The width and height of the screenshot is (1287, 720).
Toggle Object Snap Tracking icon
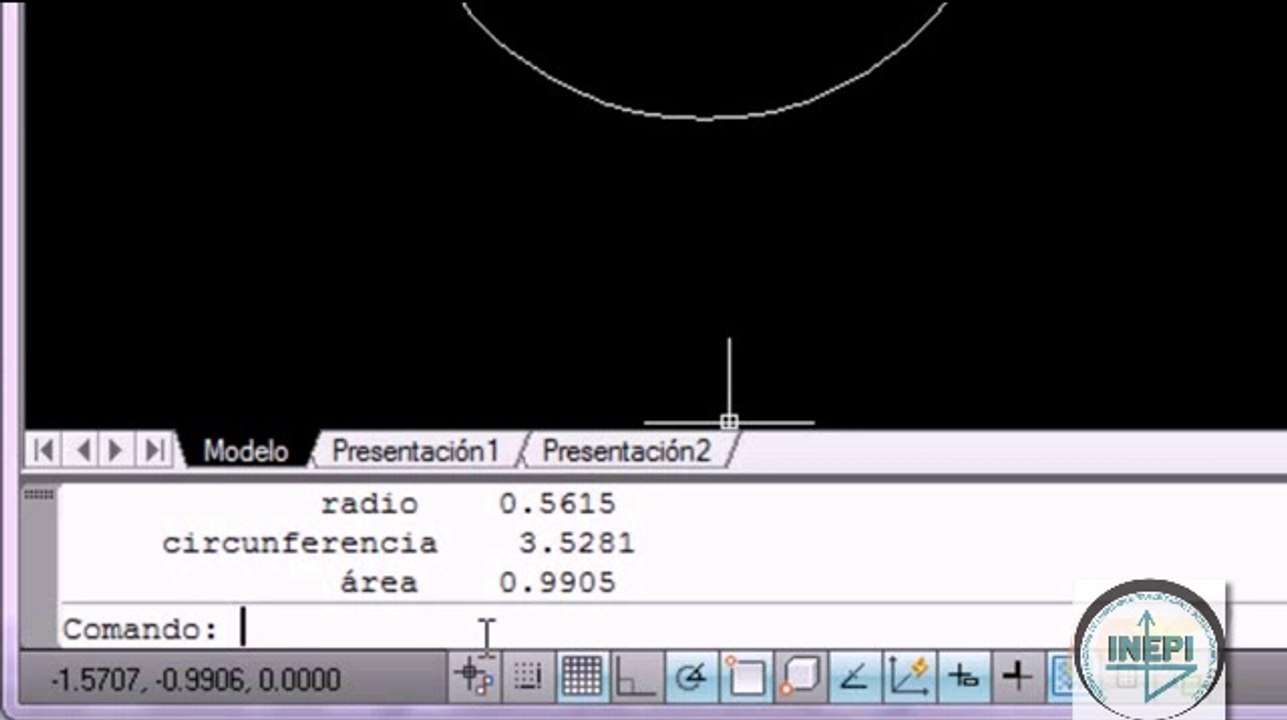(853, 678)
